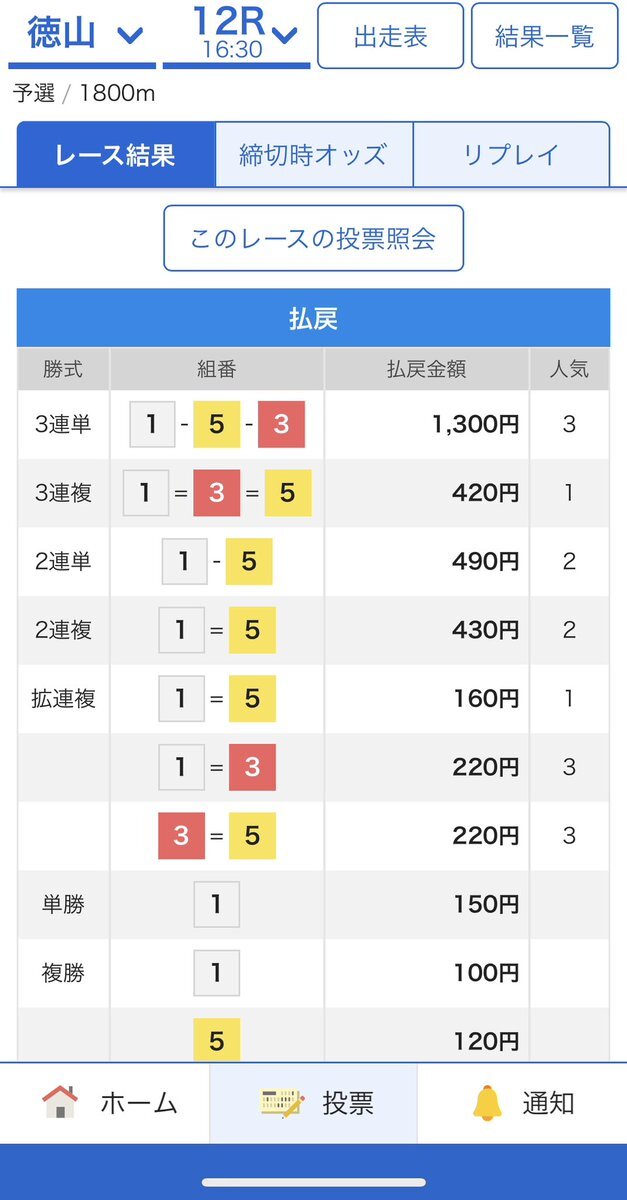Tap yellow boat 5 in 2連単 row
This screenshot has width=627, height=1200.
coord(249,562)
